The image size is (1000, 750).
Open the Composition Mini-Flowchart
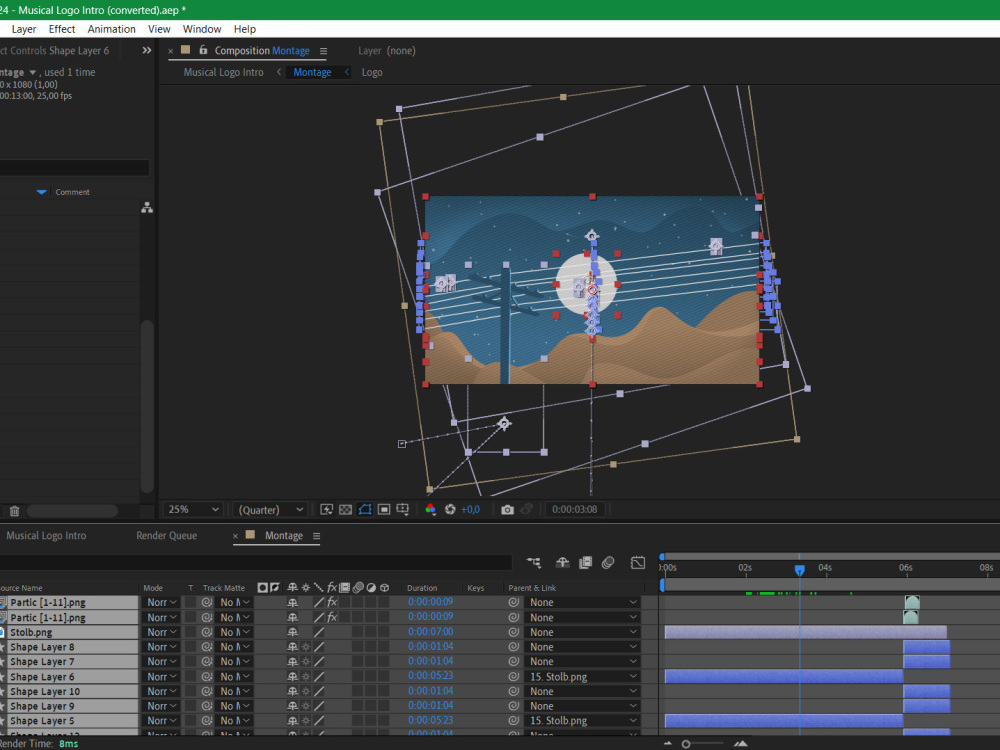(533, 562)
